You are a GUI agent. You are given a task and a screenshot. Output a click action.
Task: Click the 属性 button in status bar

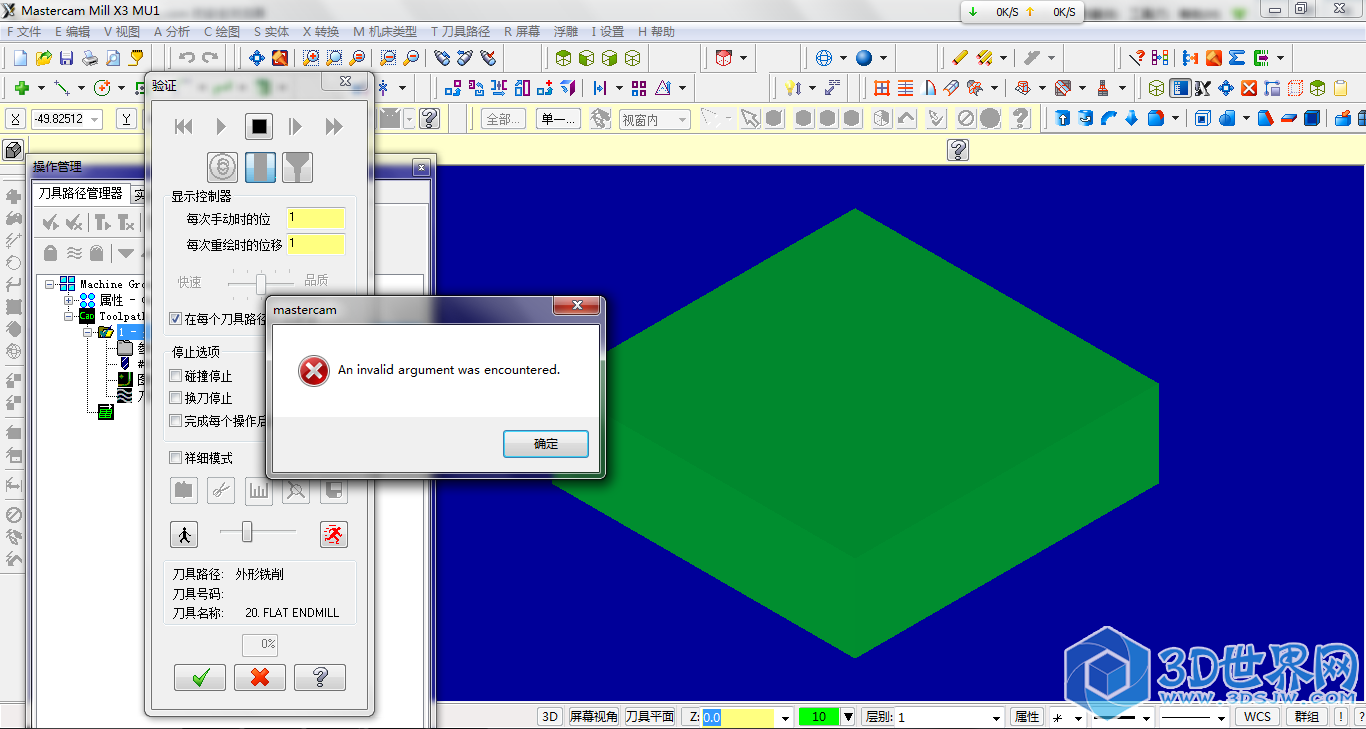(x=1027, y=717)
